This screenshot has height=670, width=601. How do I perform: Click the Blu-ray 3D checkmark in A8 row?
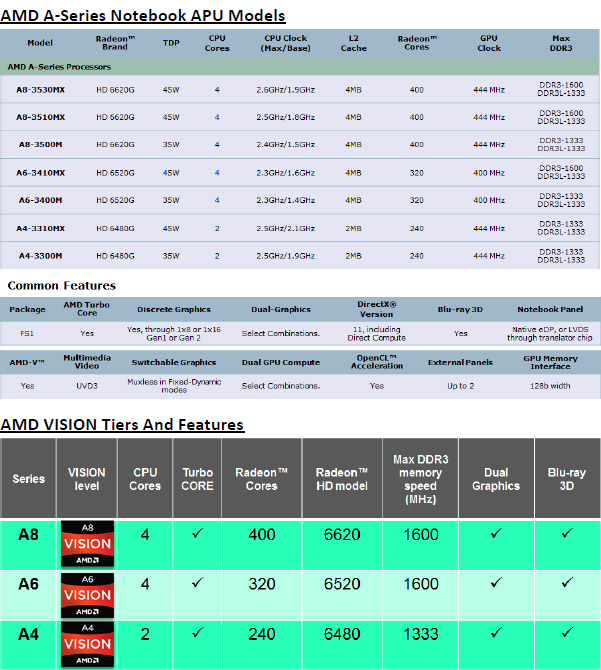(x=567, y=533)
